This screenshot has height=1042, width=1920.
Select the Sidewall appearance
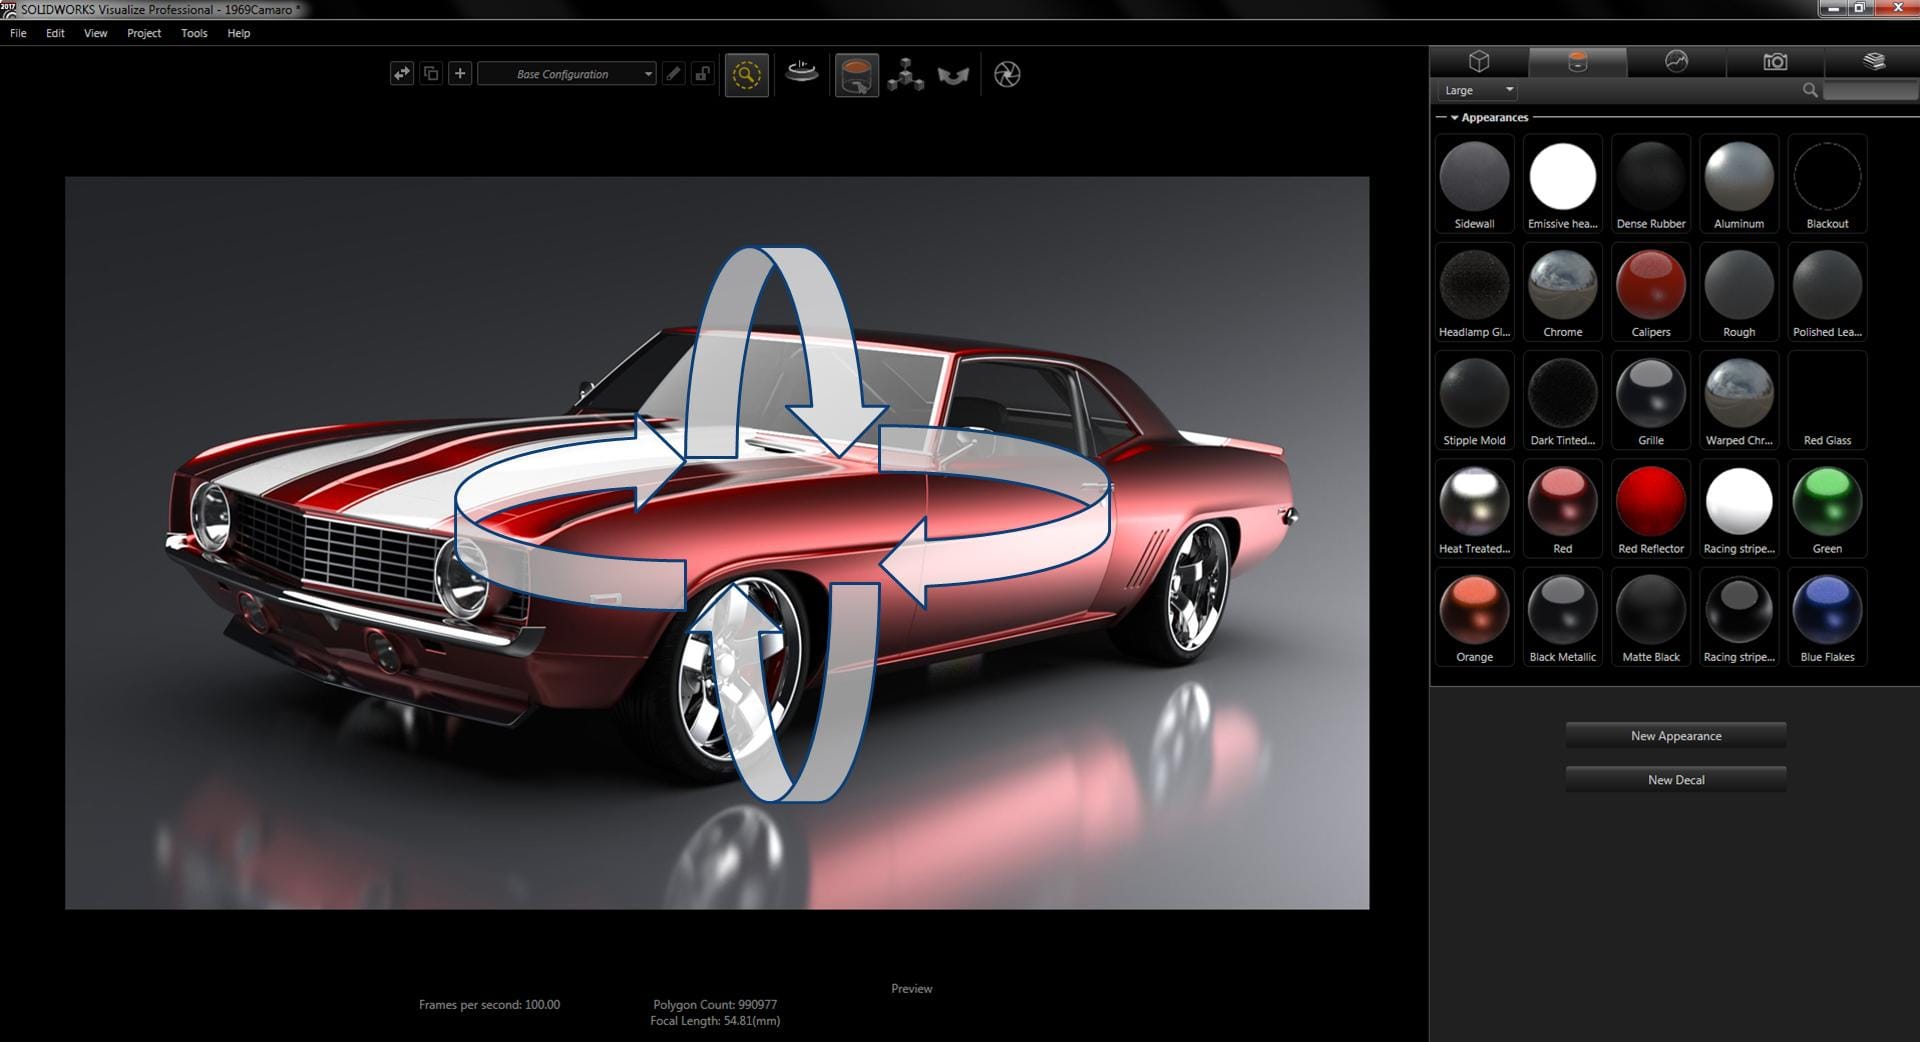(x=1474, y=185)
